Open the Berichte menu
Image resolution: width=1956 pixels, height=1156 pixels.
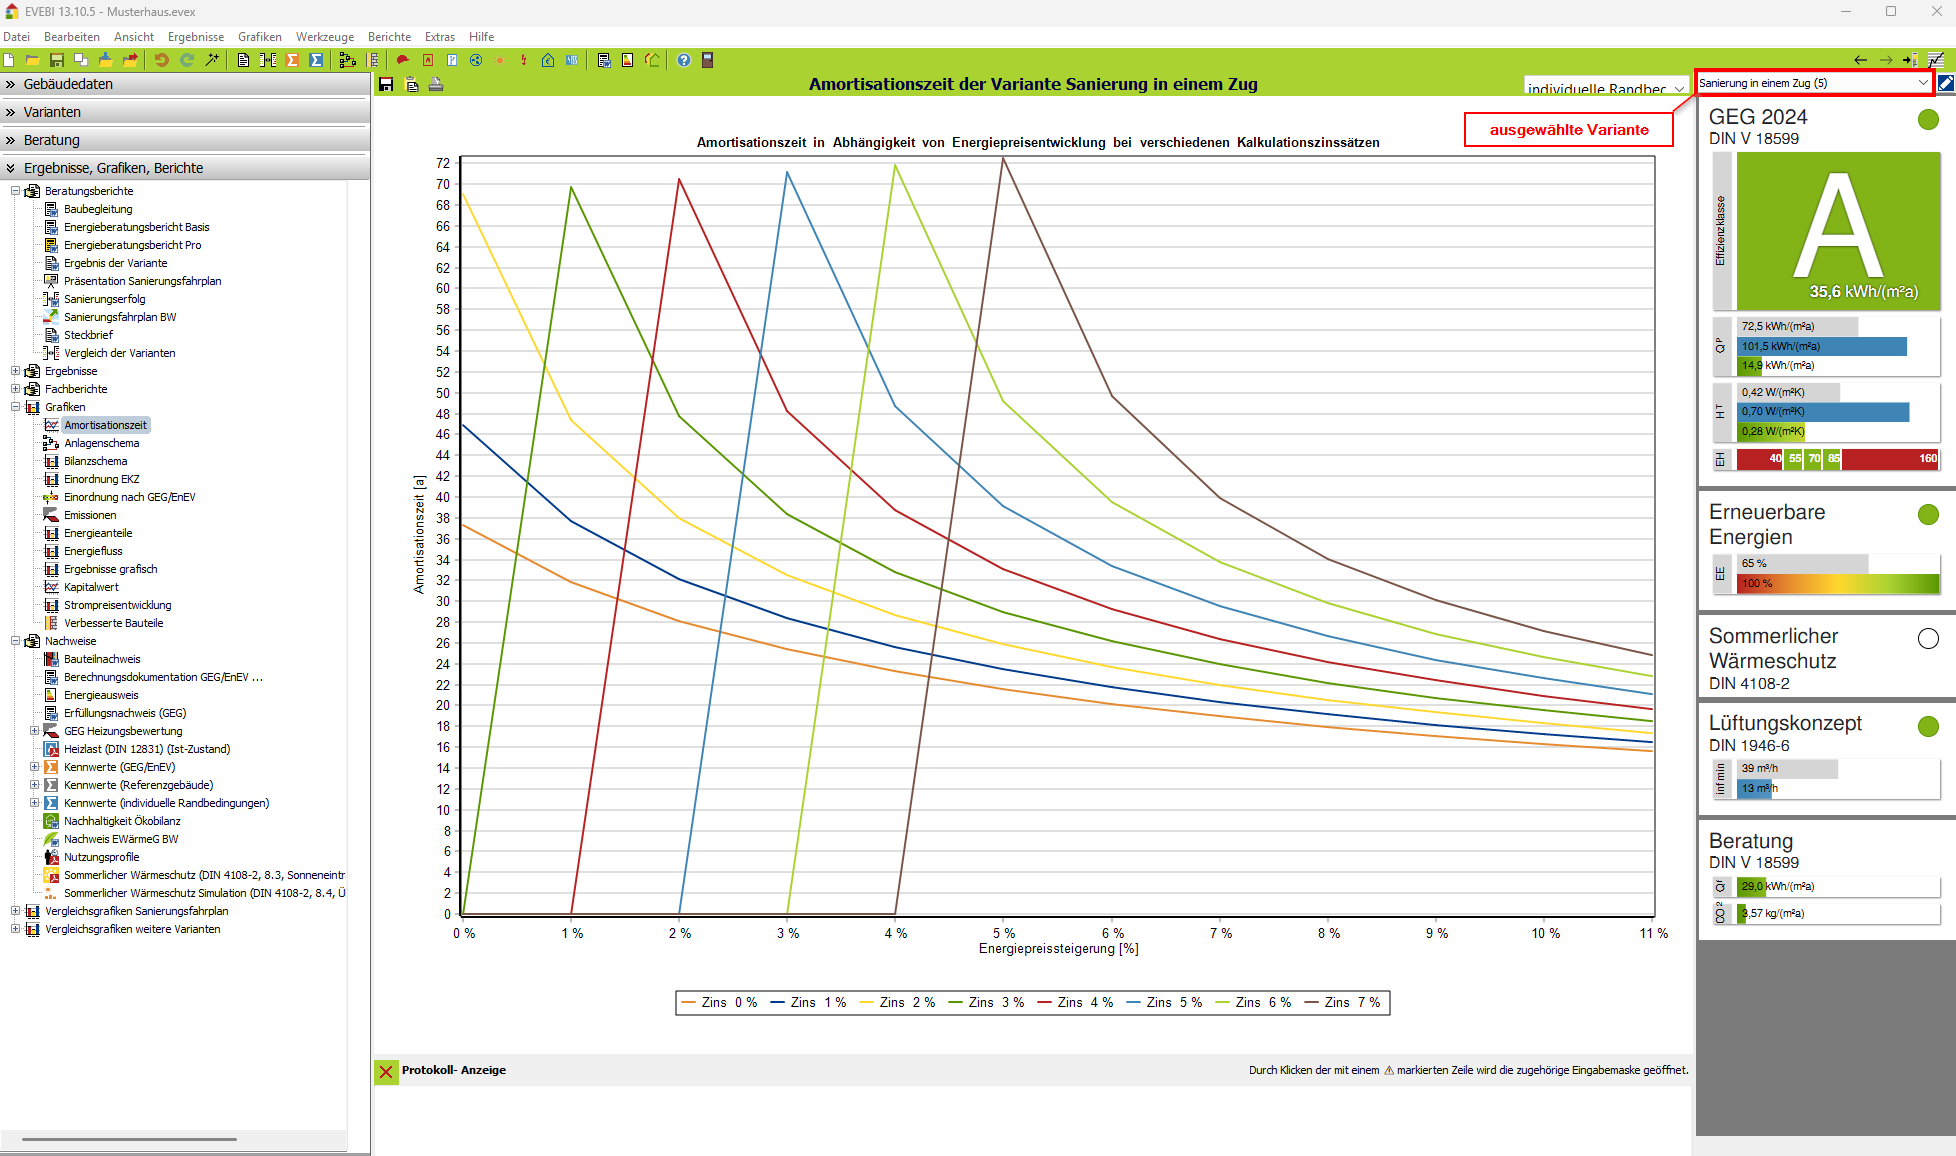tap(389, 37)
